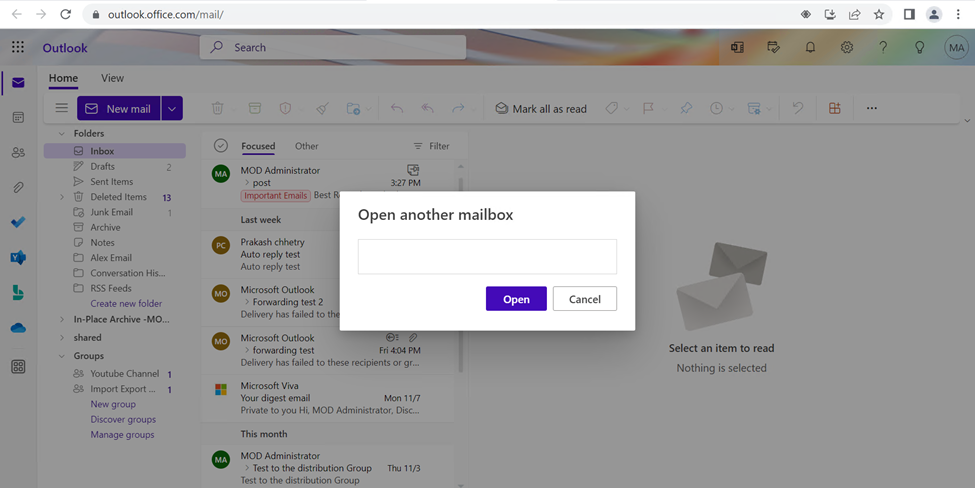Viewport: 975px width, 488px height.
Task: Toggle the select-all messages circle checkbox
Action: [221, 145]
